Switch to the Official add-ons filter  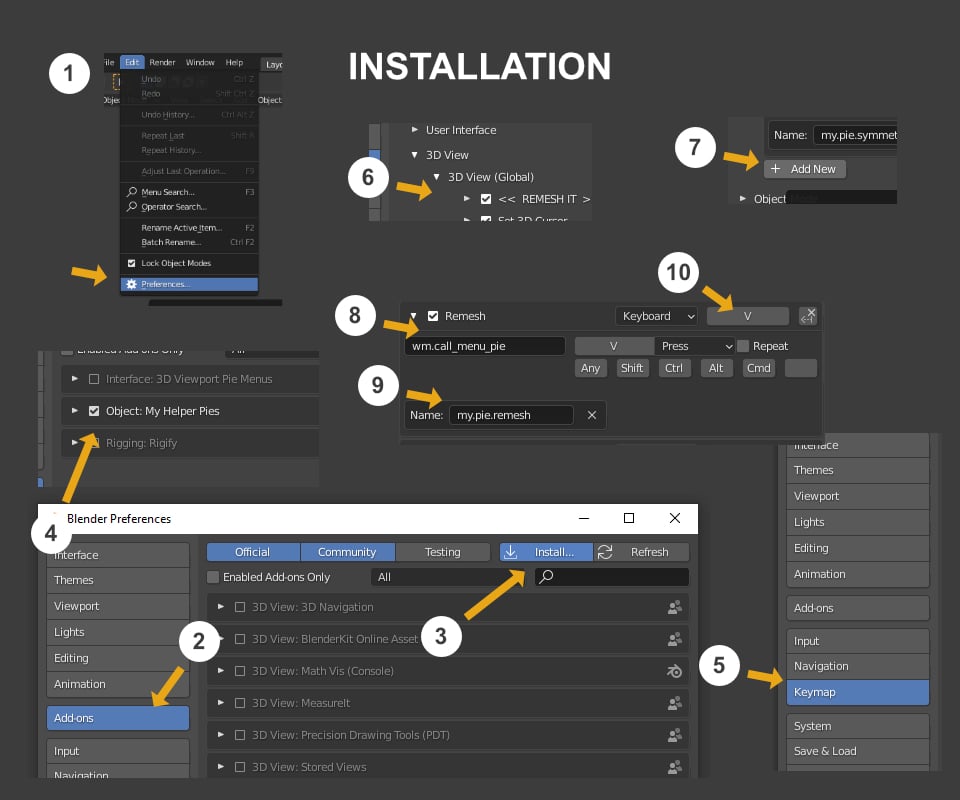point(253,552)
